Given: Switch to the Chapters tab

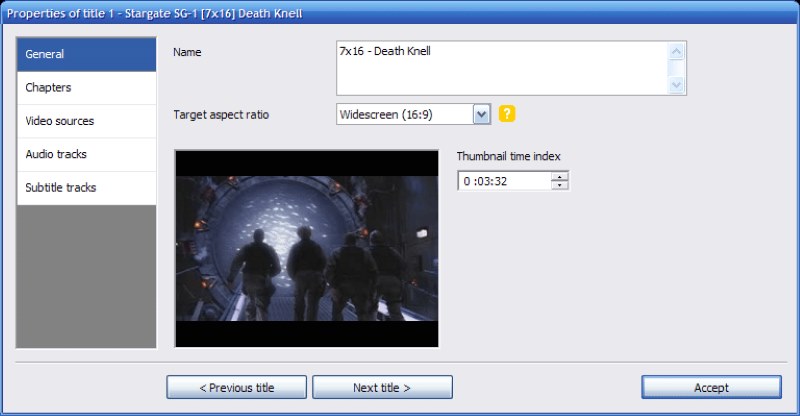Looking at the screenshot, I should click(86, 88).
